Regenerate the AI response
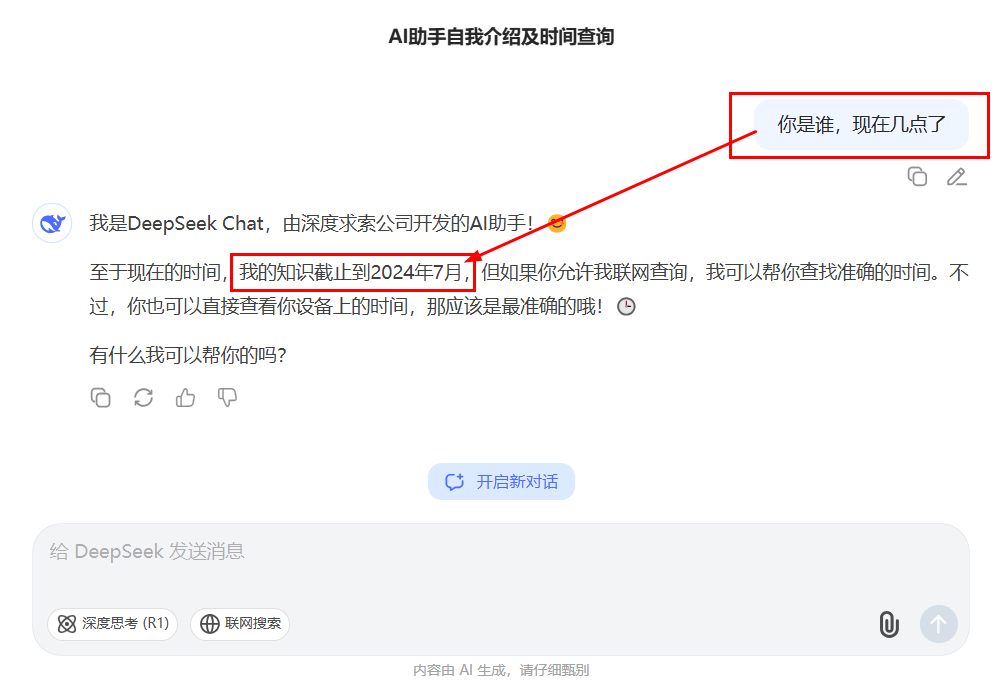The image size is (1005, 684). point(143,397)
